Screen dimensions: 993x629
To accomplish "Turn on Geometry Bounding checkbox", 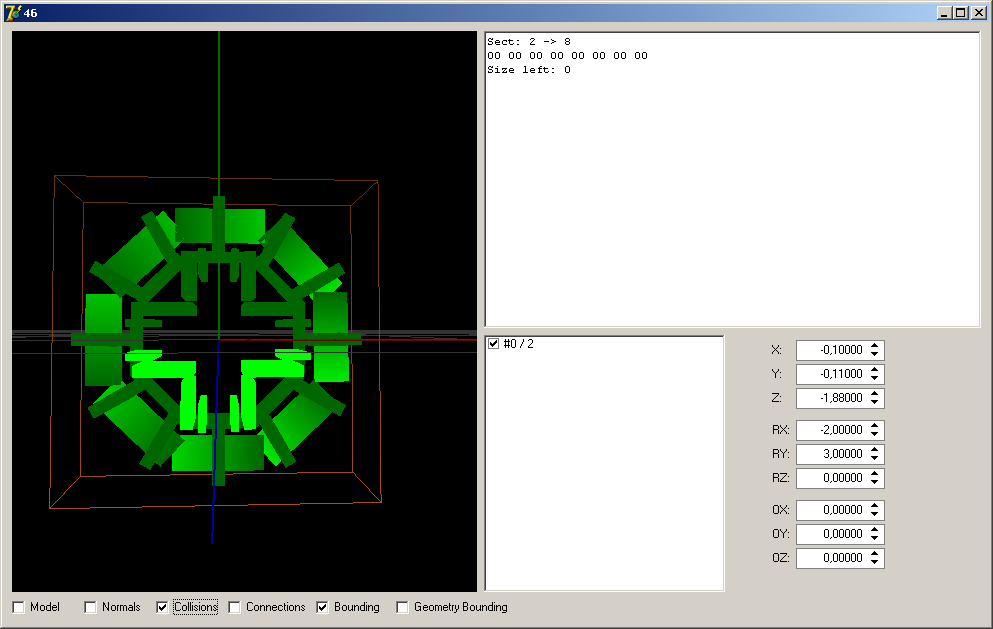I will 403,607.
